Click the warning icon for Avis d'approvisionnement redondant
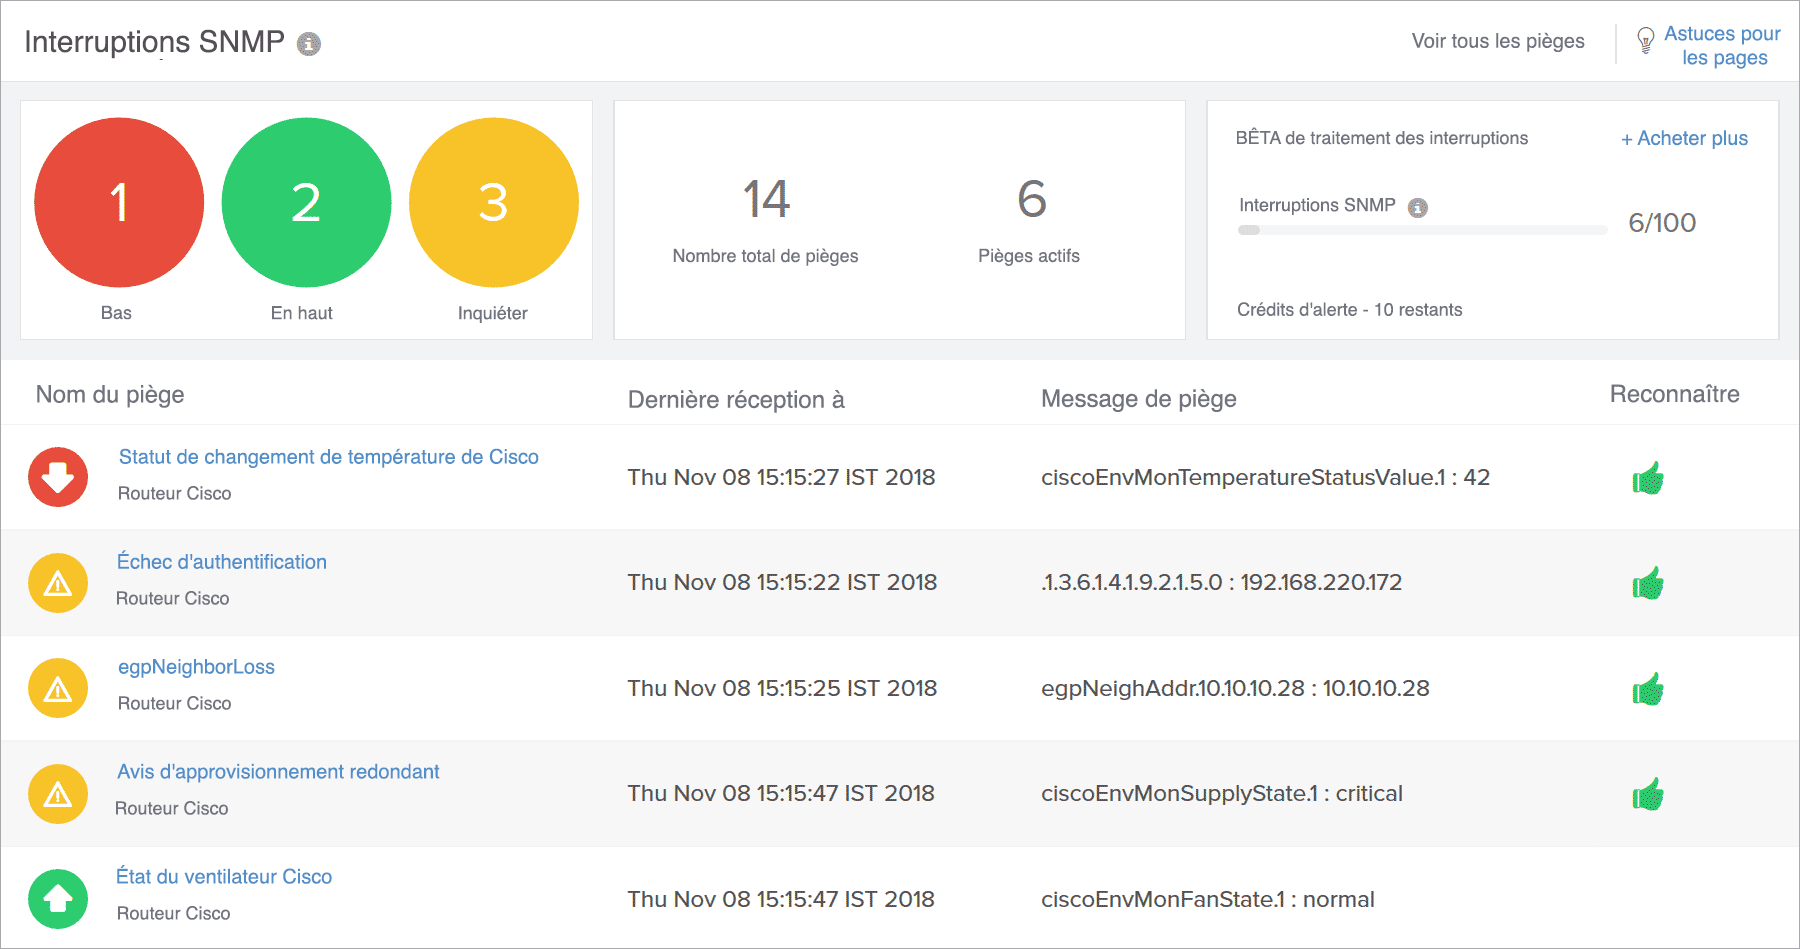This screenshot has height=949, width=1800. pos(57,793)
